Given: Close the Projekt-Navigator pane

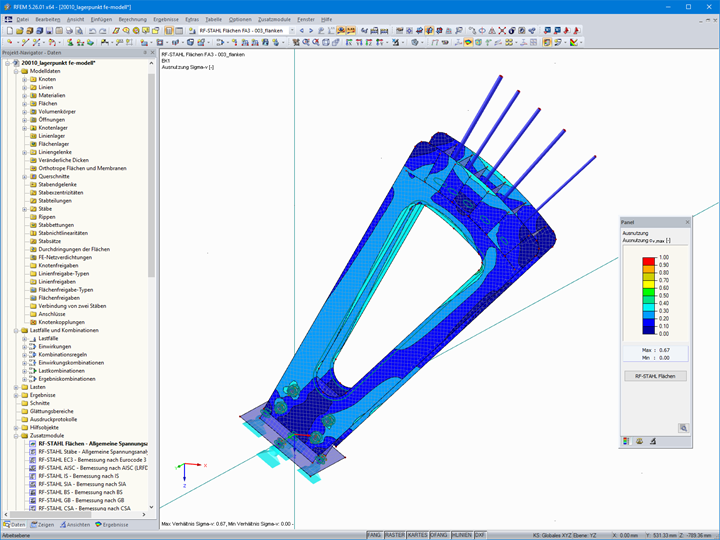Looking at the screenshot, I should point(152,53).
